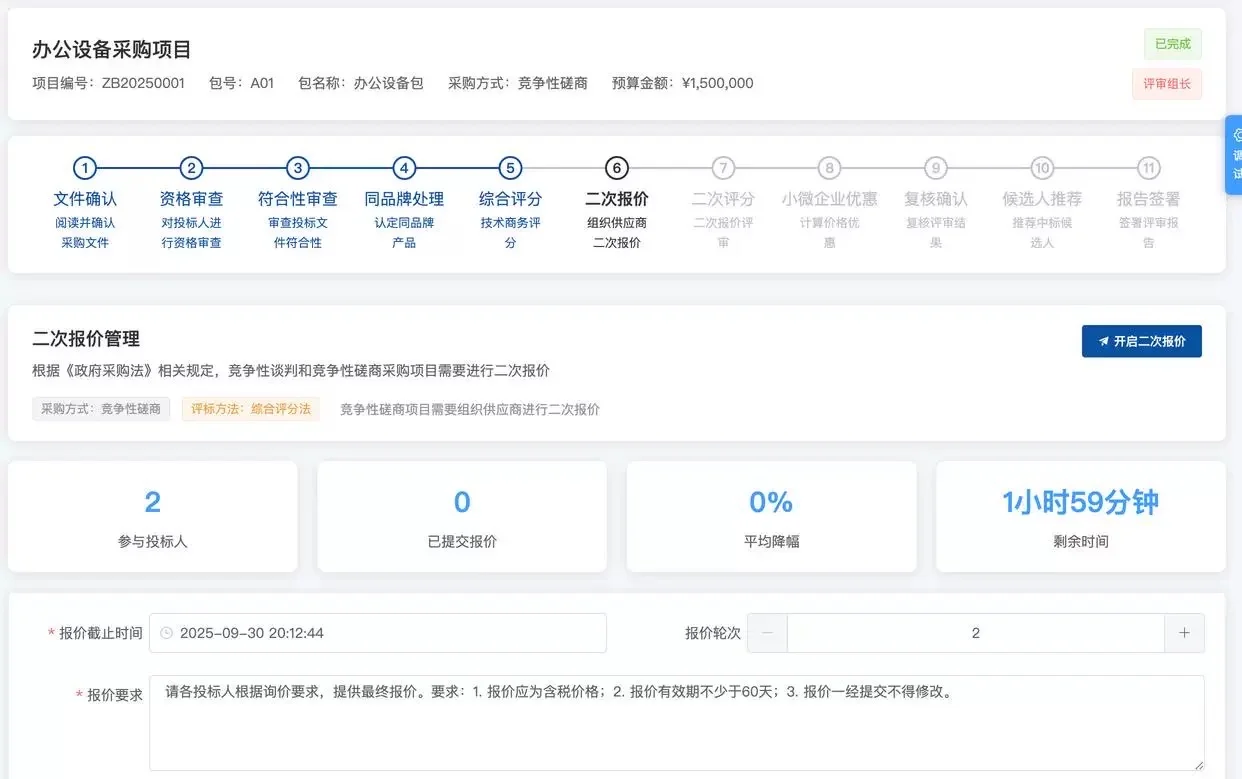Click the 报价截止时间 input field

coord(380,632)
